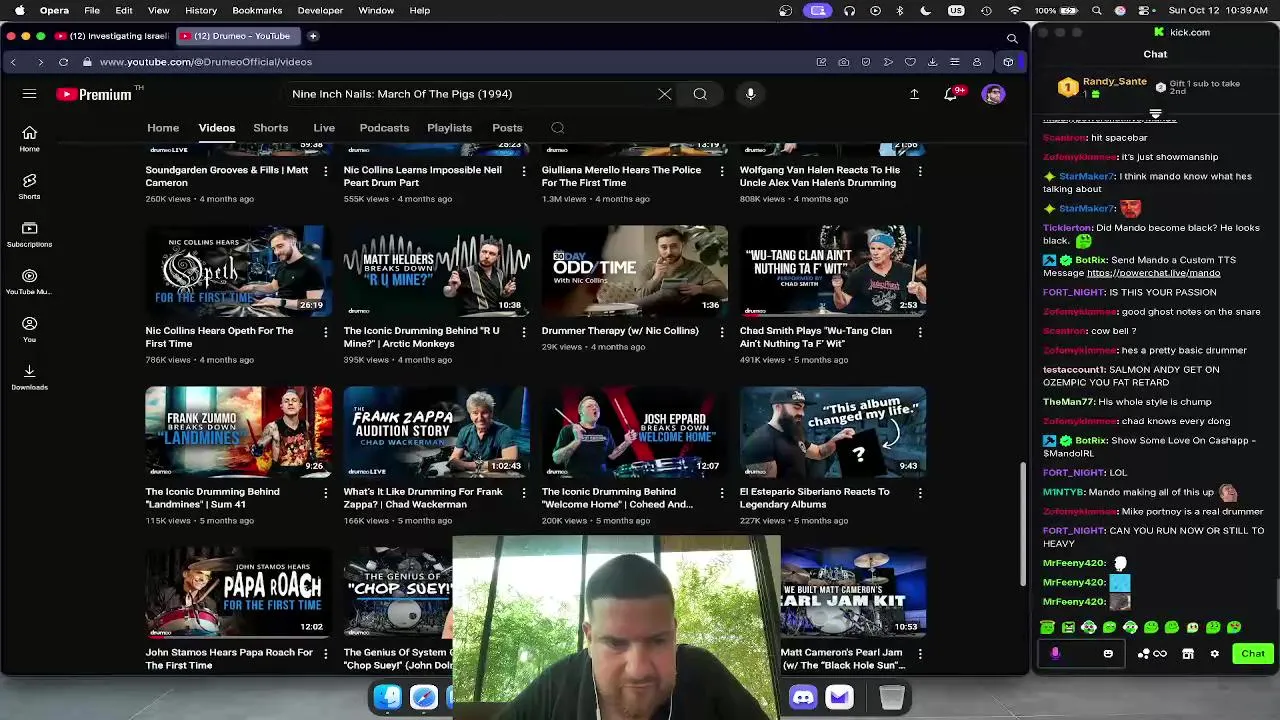Open options for Soundgarden Grooves video

[325, 171]
